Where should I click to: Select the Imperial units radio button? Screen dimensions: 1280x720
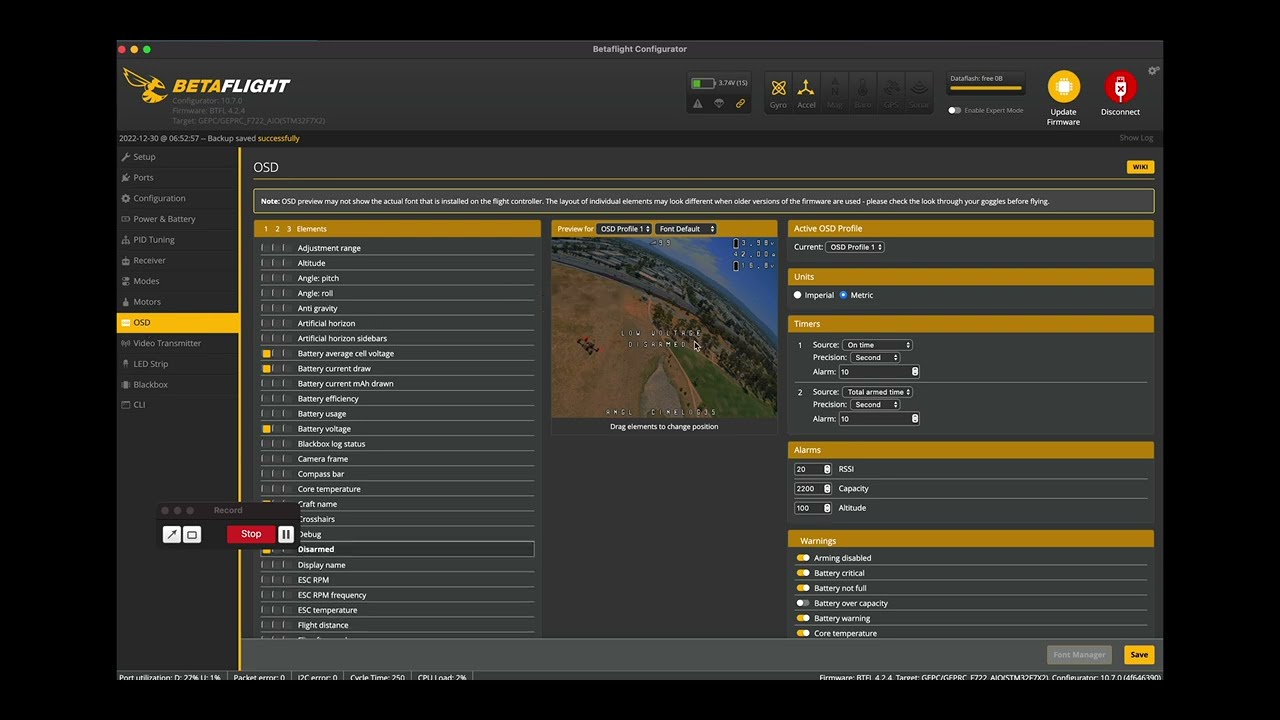(x=797, y=295)
